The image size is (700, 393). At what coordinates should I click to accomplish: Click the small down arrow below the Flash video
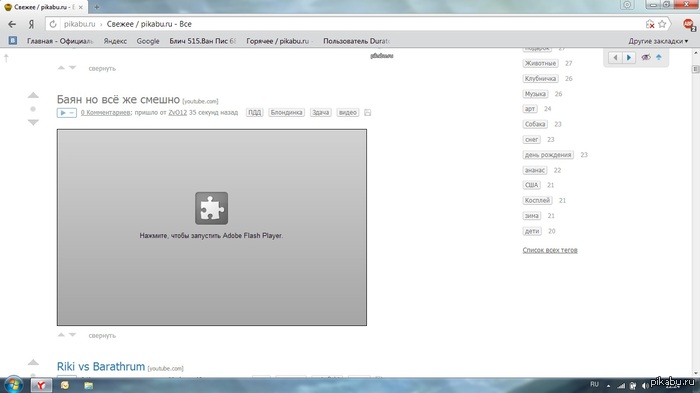click(x=72, y=335)
